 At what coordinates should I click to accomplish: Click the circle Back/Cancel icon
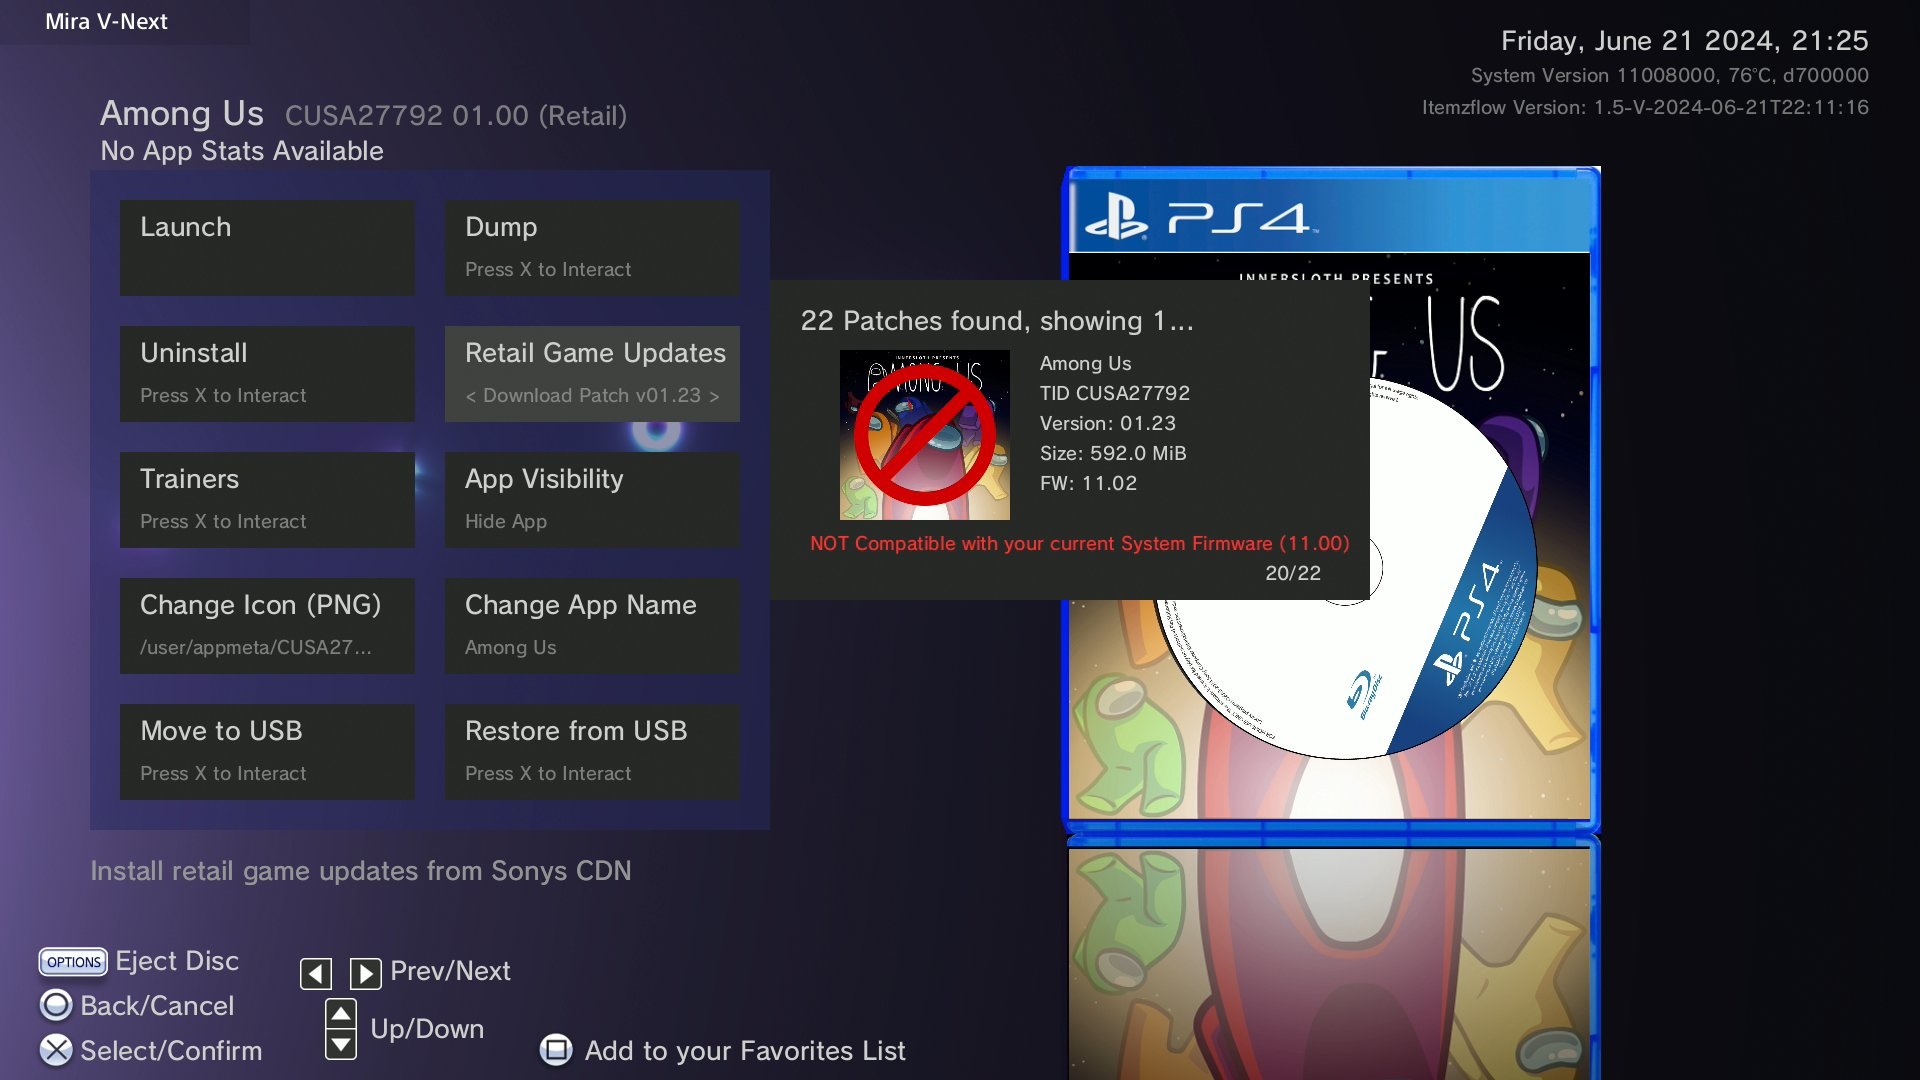(56, 1005)
